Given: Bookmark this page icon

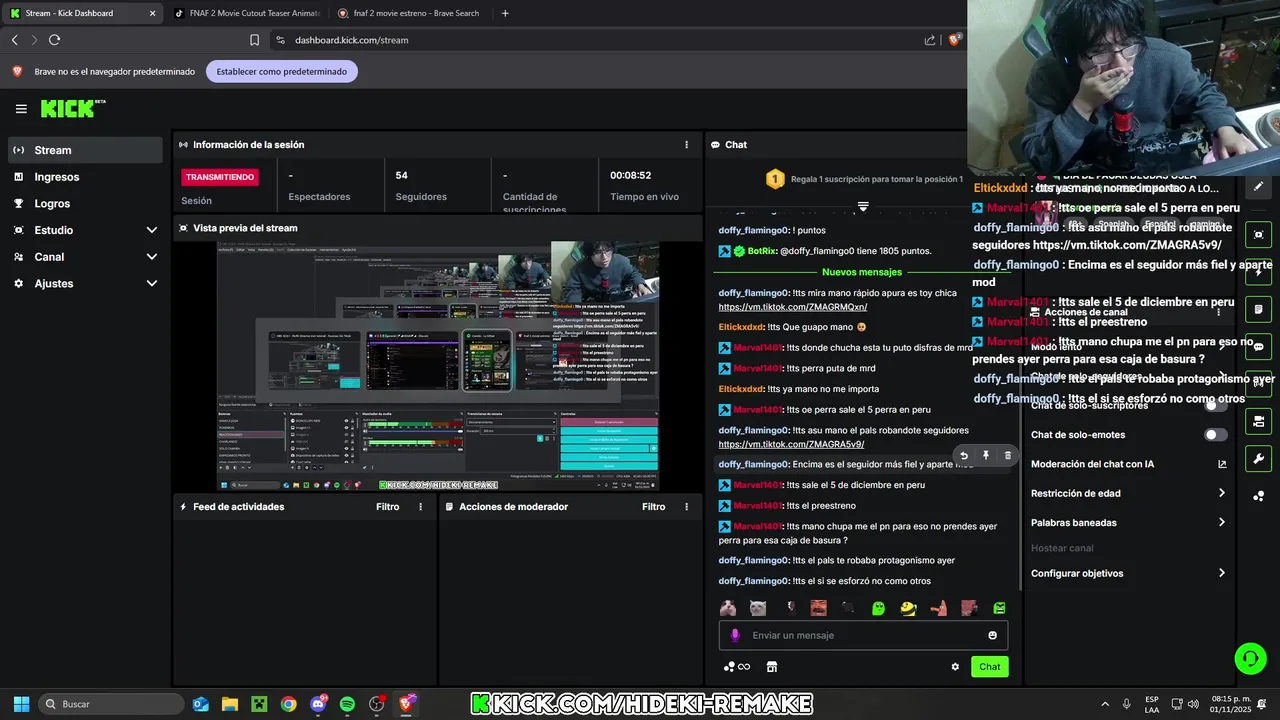Looking at the screenshot, I should [254, 40].
